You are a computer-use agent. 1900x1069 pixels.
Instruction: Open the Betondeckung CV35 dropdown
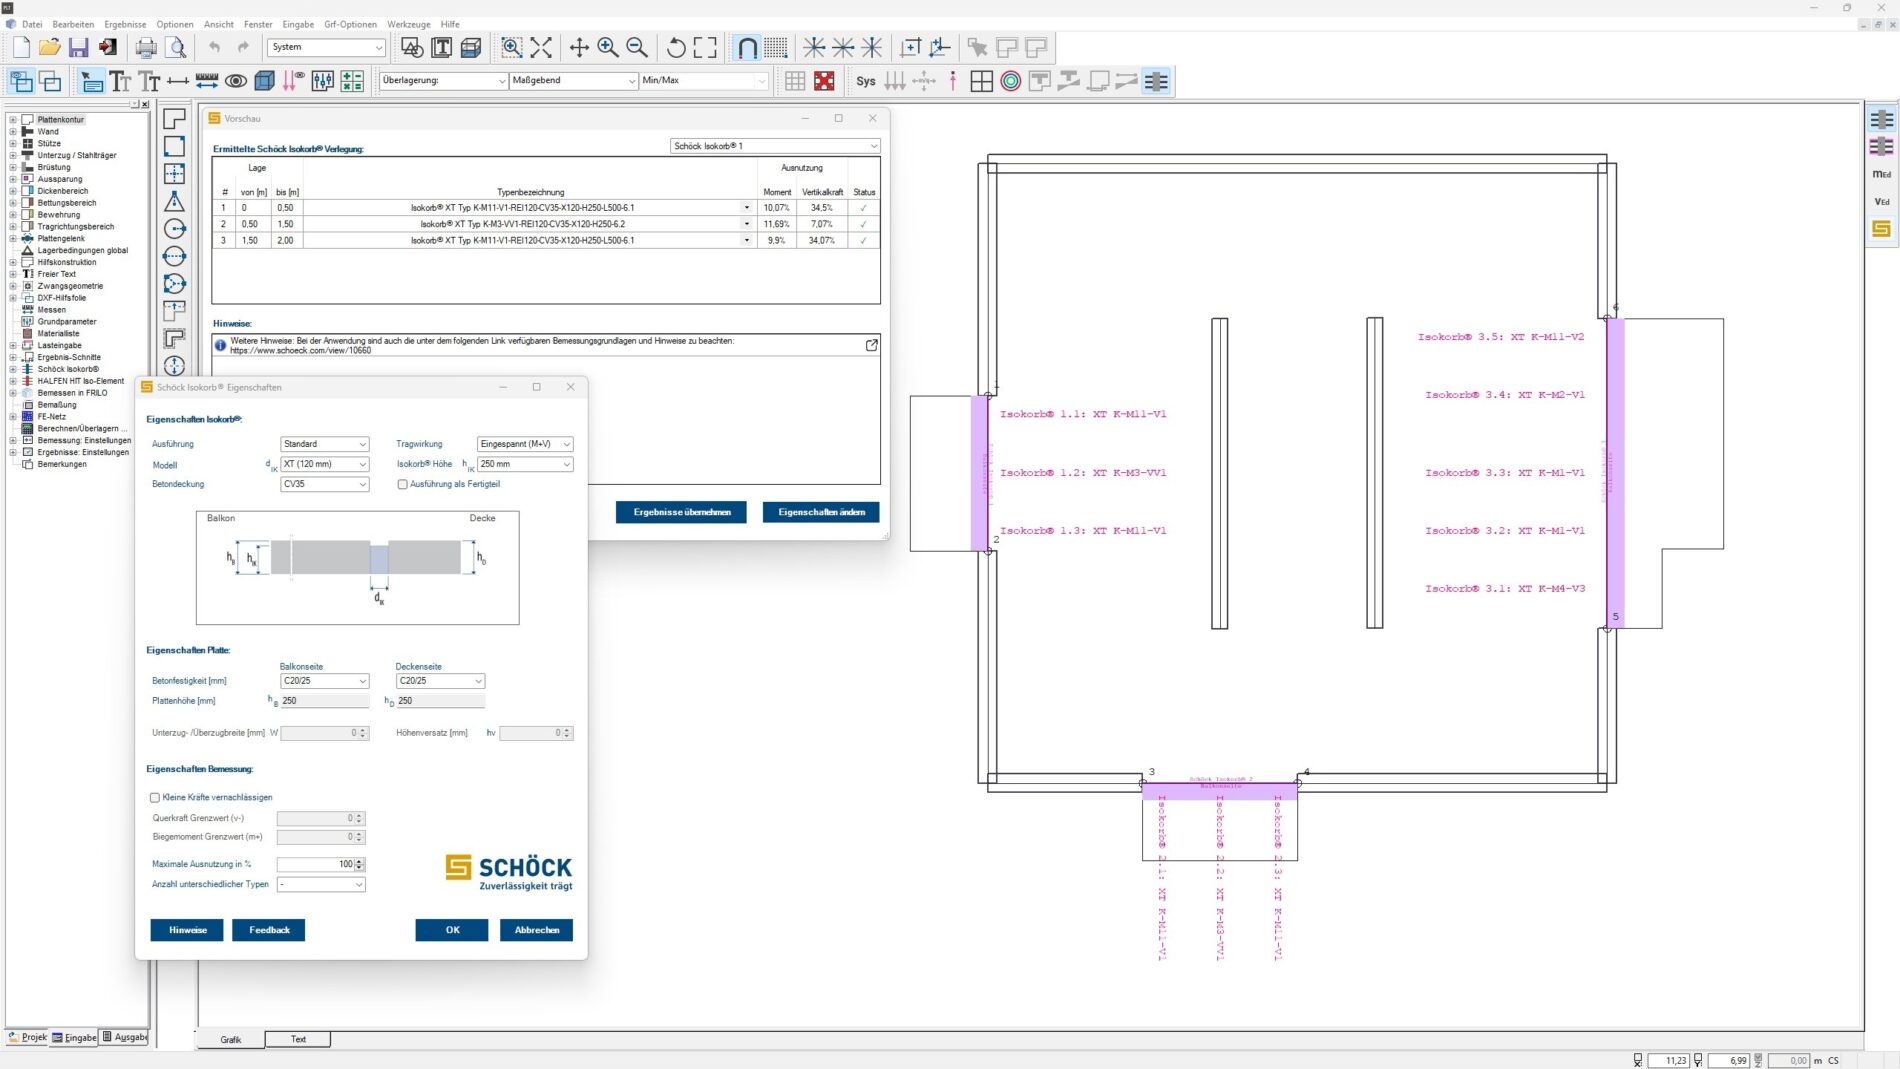(325, 484)
